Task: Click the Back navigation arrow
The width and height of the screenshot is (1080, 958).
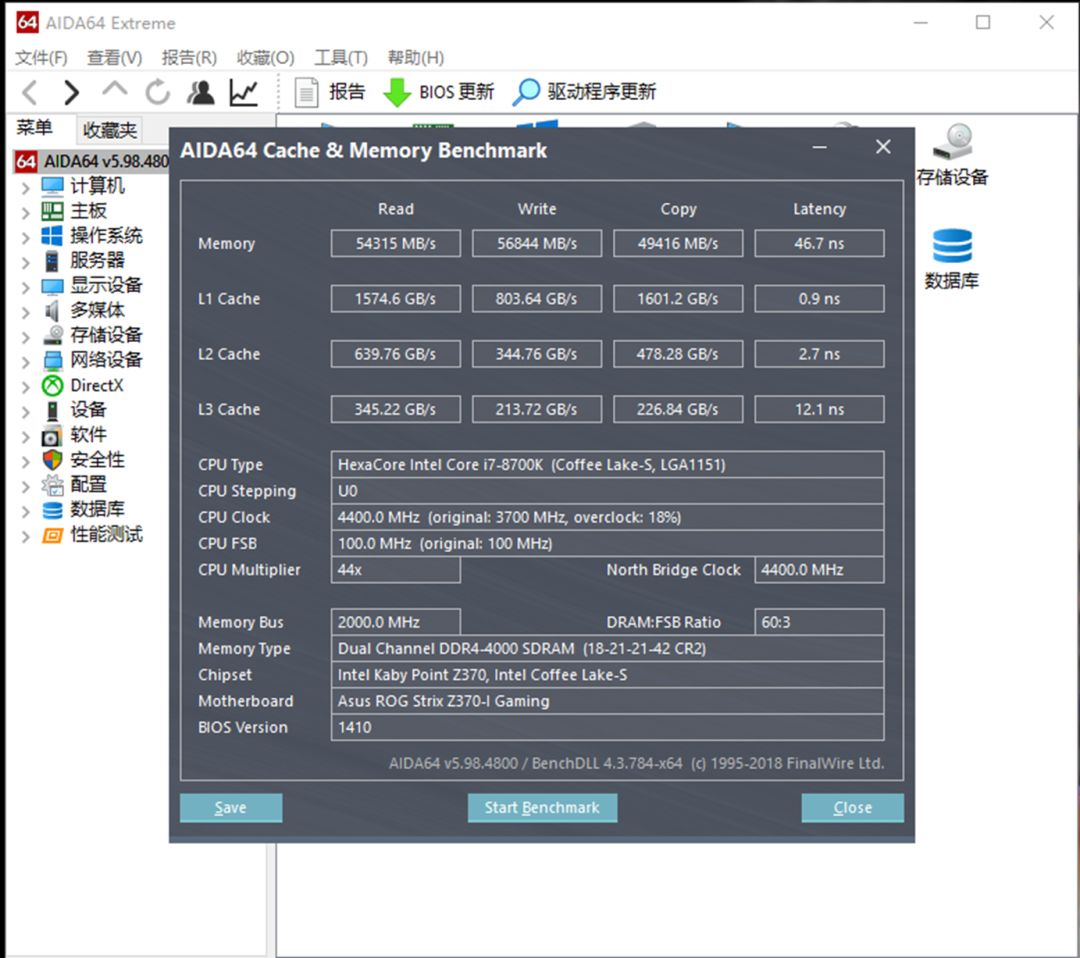Action: (x=30, y=92)
